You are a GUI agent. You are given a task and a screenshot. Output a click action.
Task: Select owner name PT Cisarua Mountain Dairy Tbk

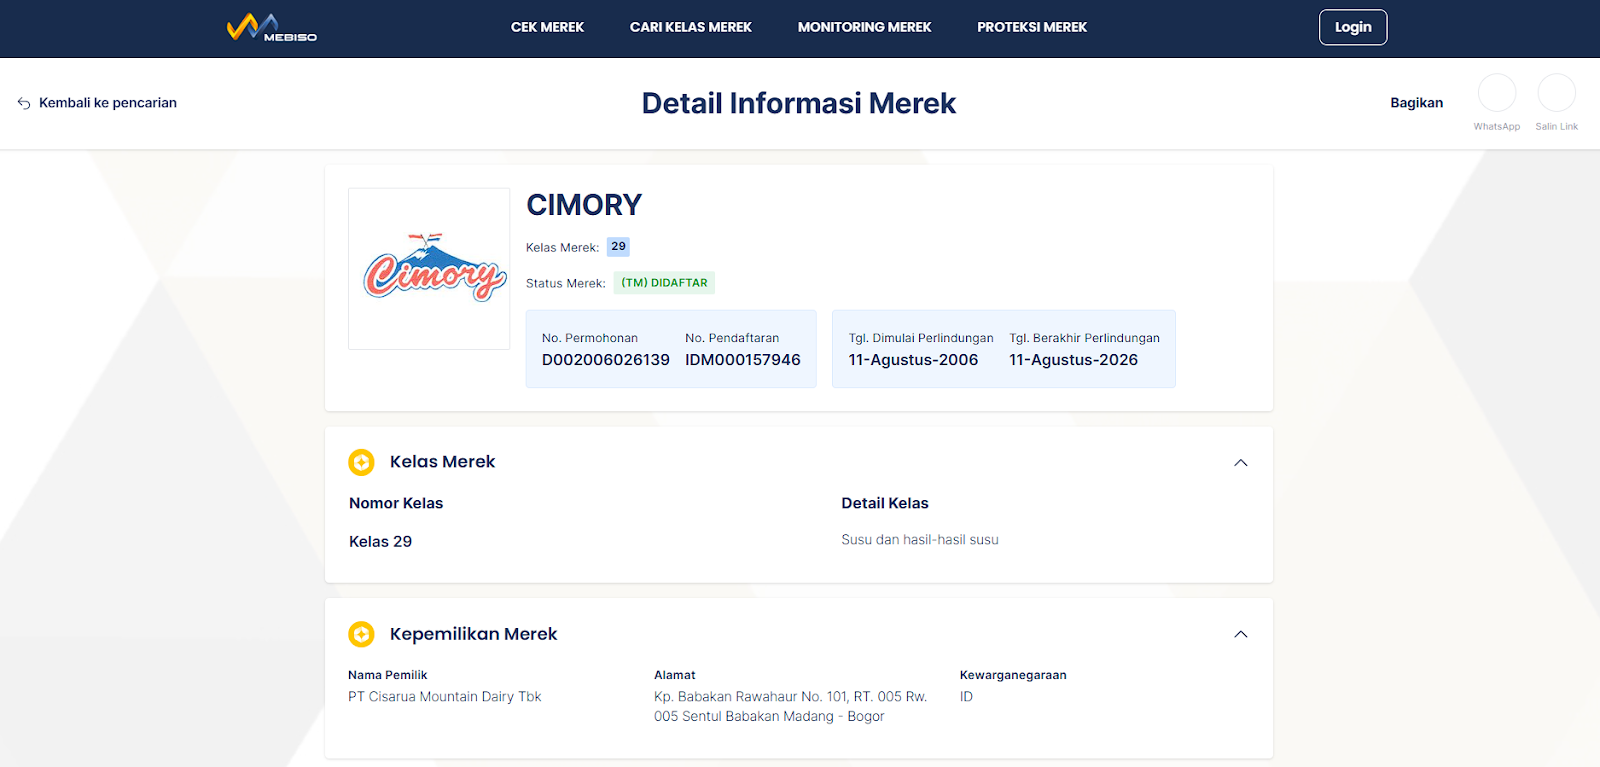point(445,697)
